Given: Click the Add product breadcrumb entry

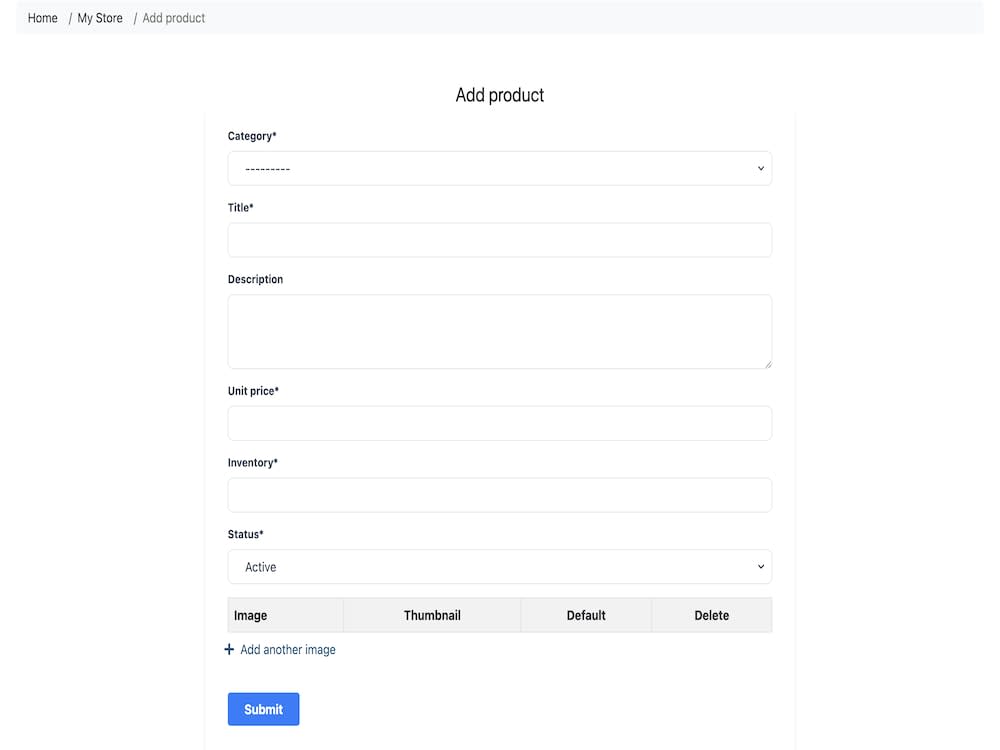Looking at the screenshot, I should click(172, 17).
